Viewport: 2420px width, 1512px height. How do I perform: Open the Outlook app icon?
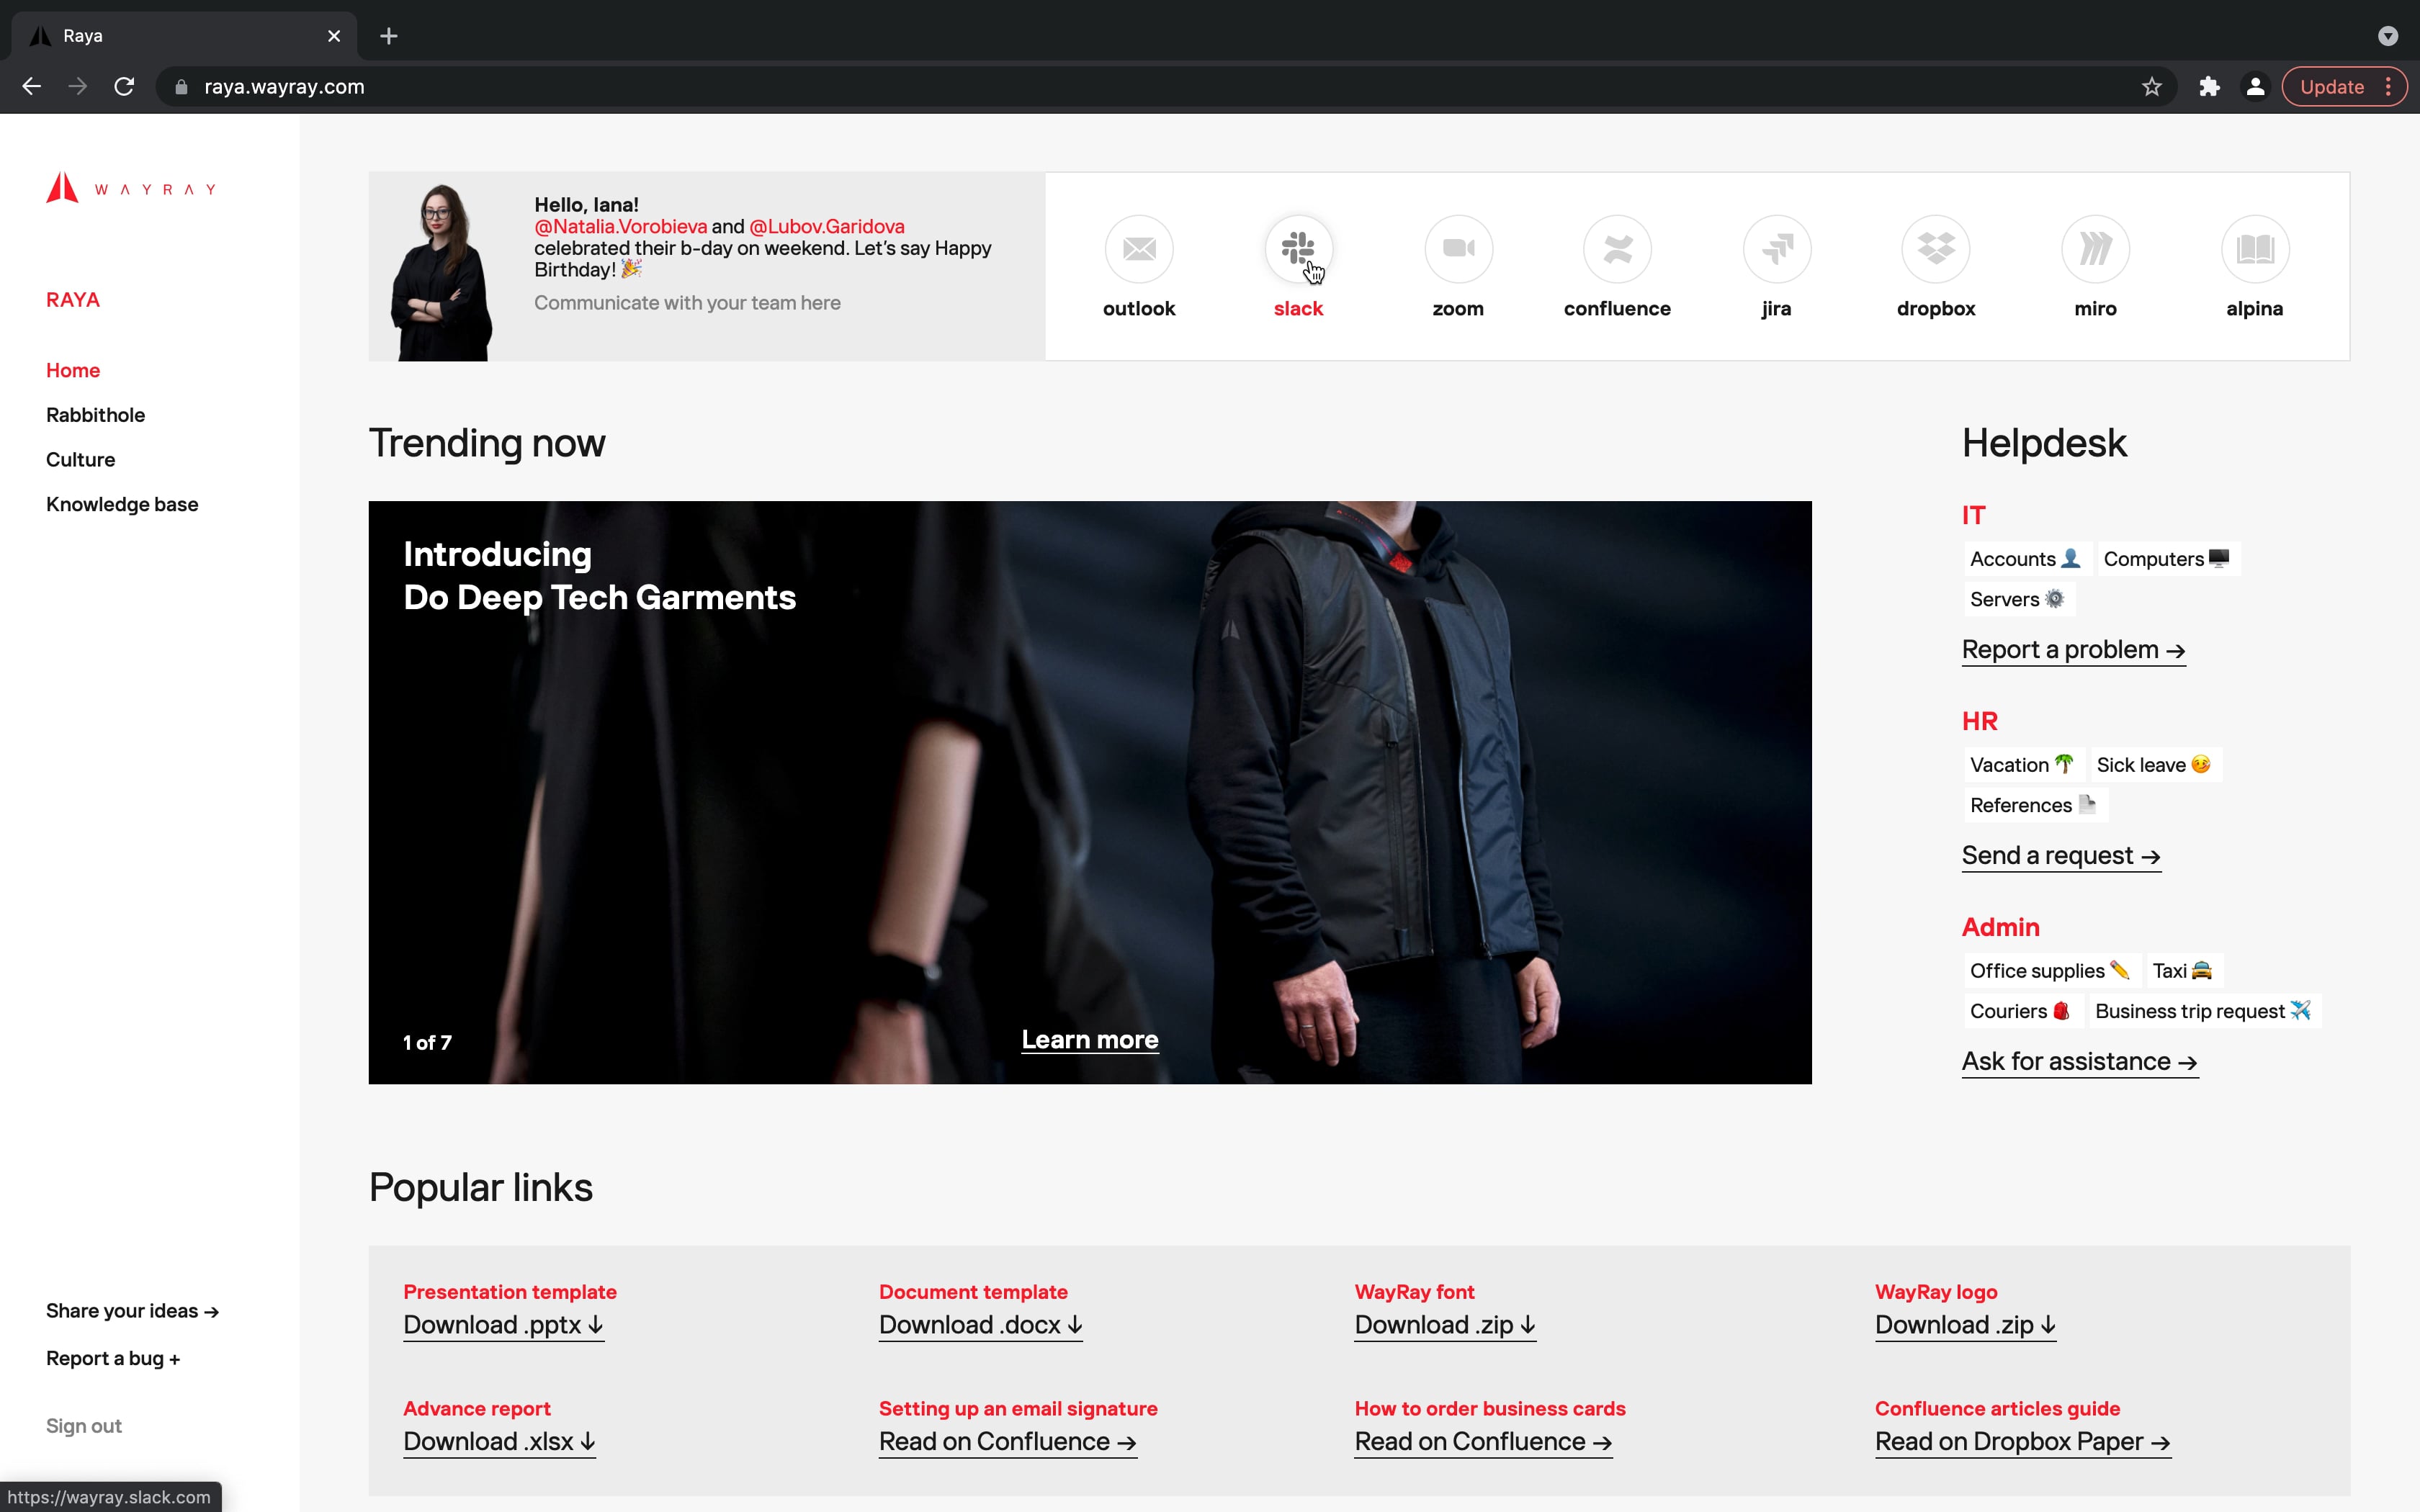[x=1139, y=249]
